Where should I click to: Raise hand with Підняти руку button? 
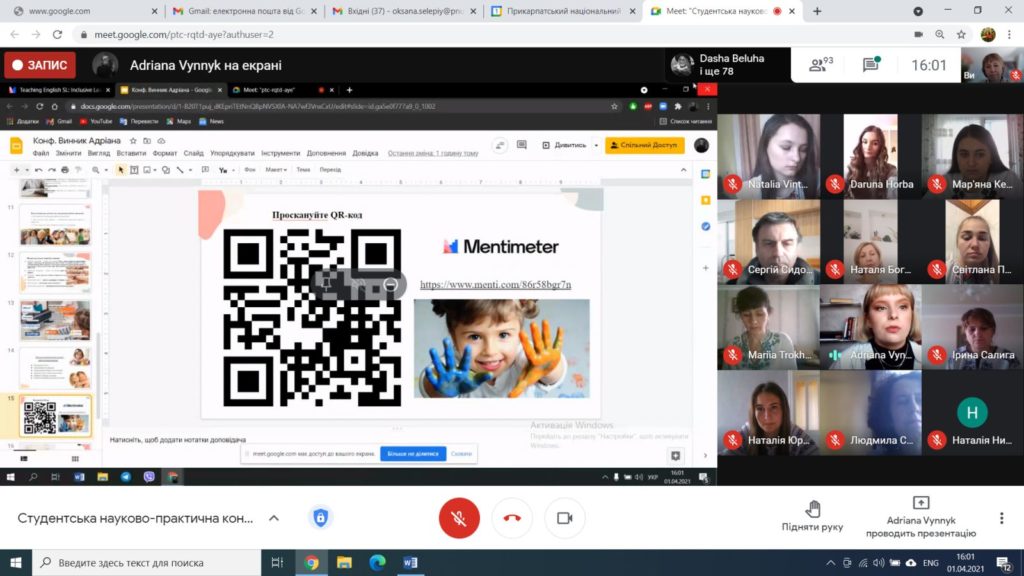point(812,516)
